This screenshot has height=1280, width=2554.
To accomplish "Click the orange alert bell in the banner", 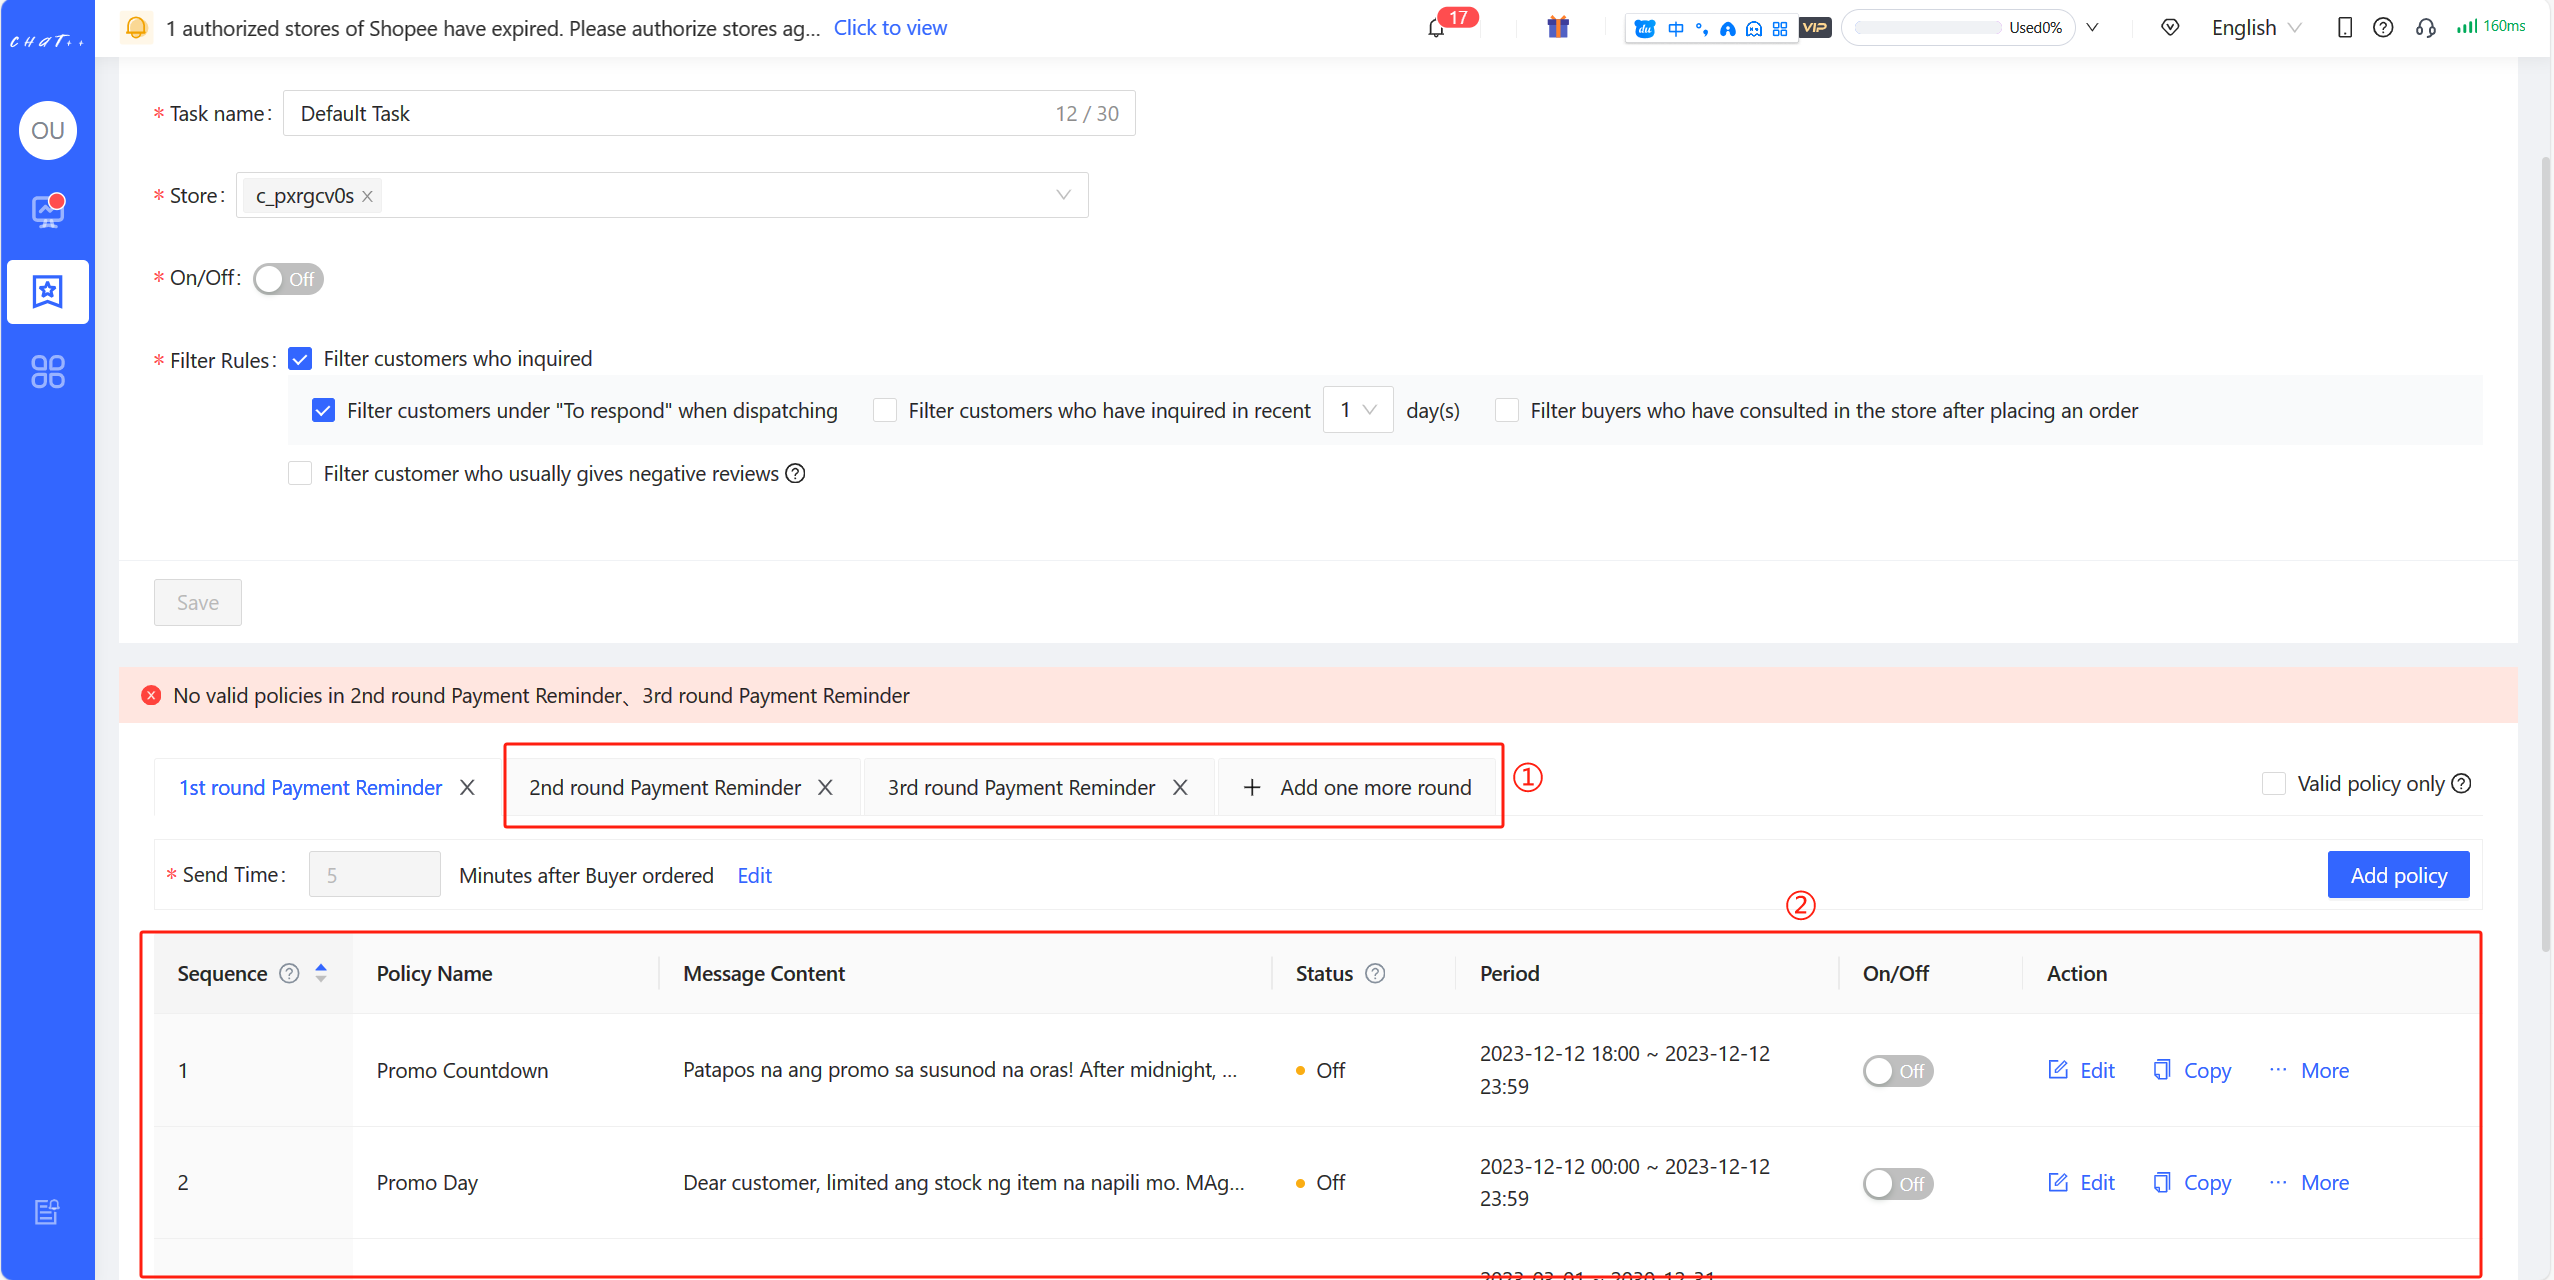I will tap(136, 28).
